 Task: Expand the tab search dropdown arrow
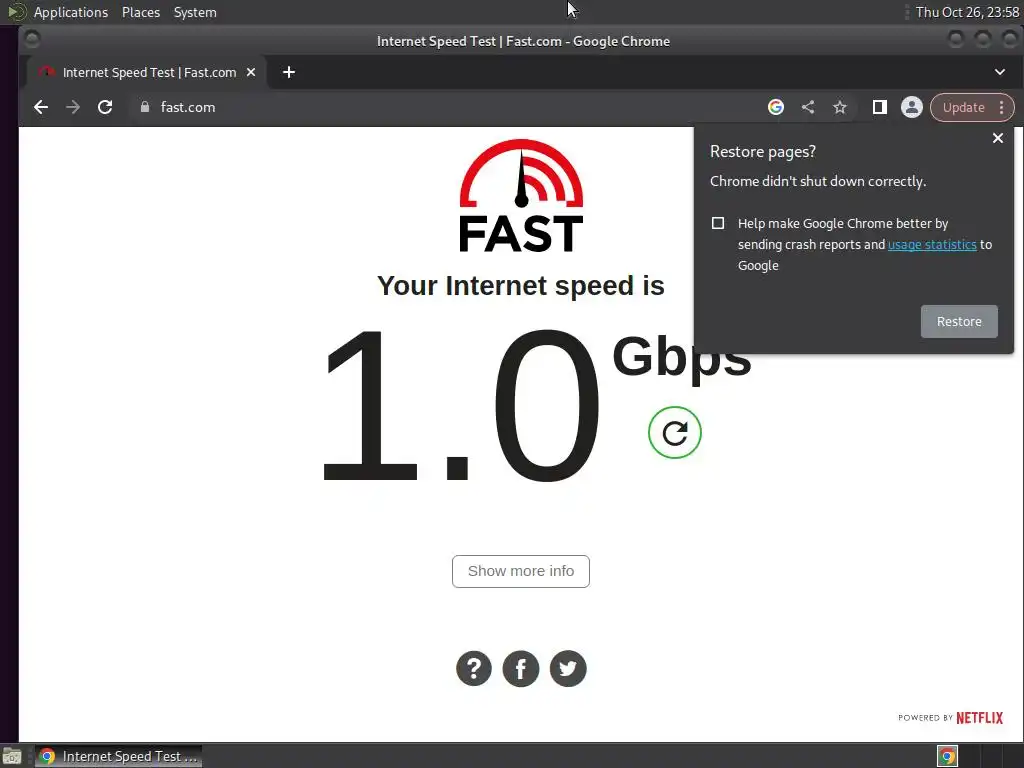pyautogui.click(x=1000, y=72)
